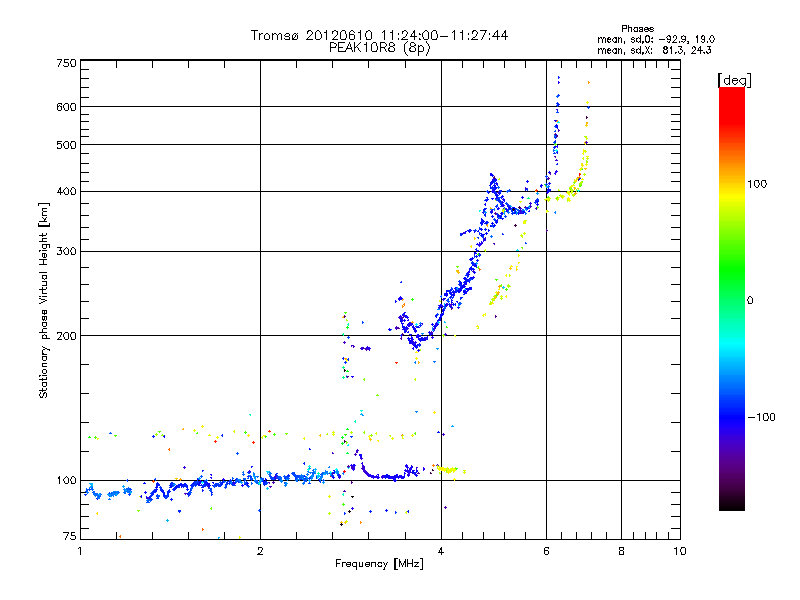Click the black bottom of the colorbar

coord(732,503)
